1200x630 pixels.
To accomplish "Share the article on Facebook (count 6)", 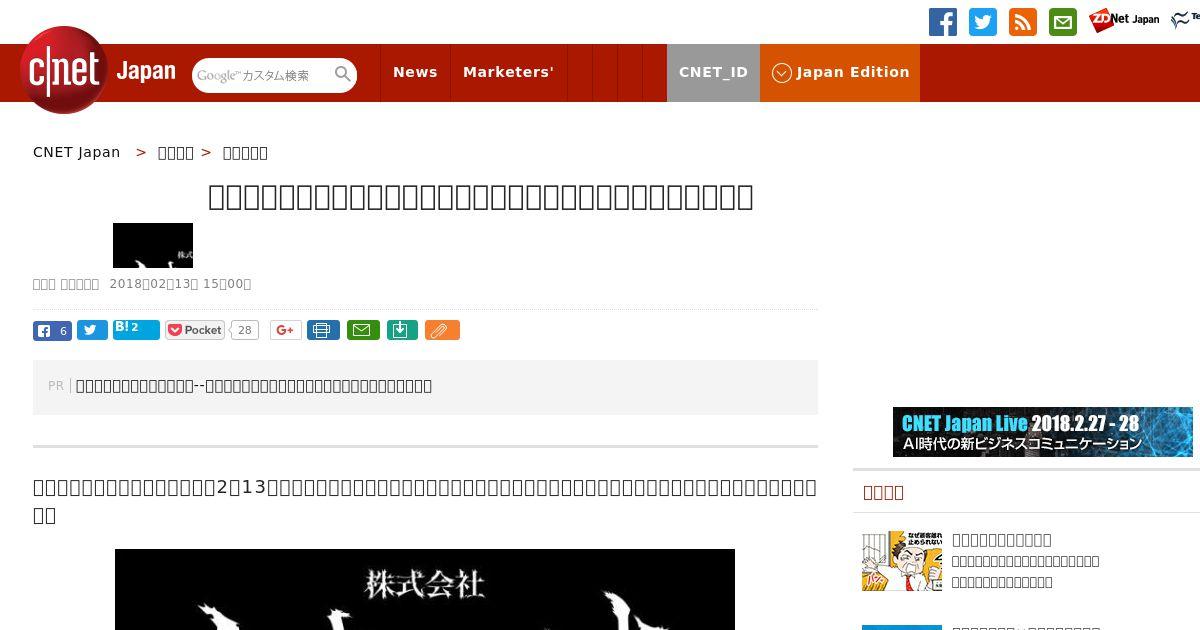I will pos(52,331).
